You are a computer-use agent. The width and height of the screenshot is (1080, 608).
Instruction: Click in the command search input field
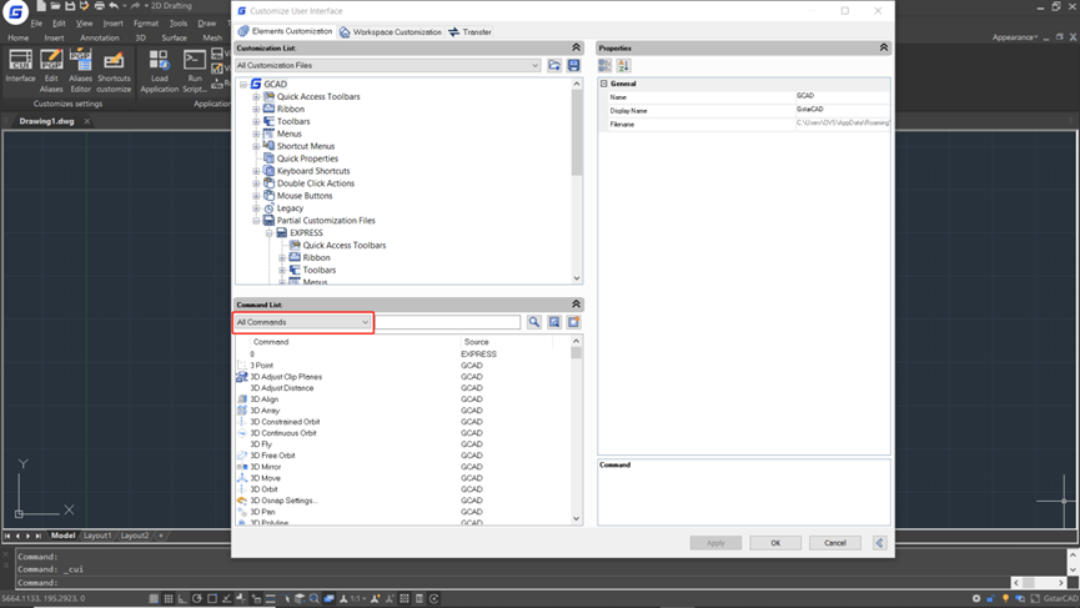click(448, 322)
